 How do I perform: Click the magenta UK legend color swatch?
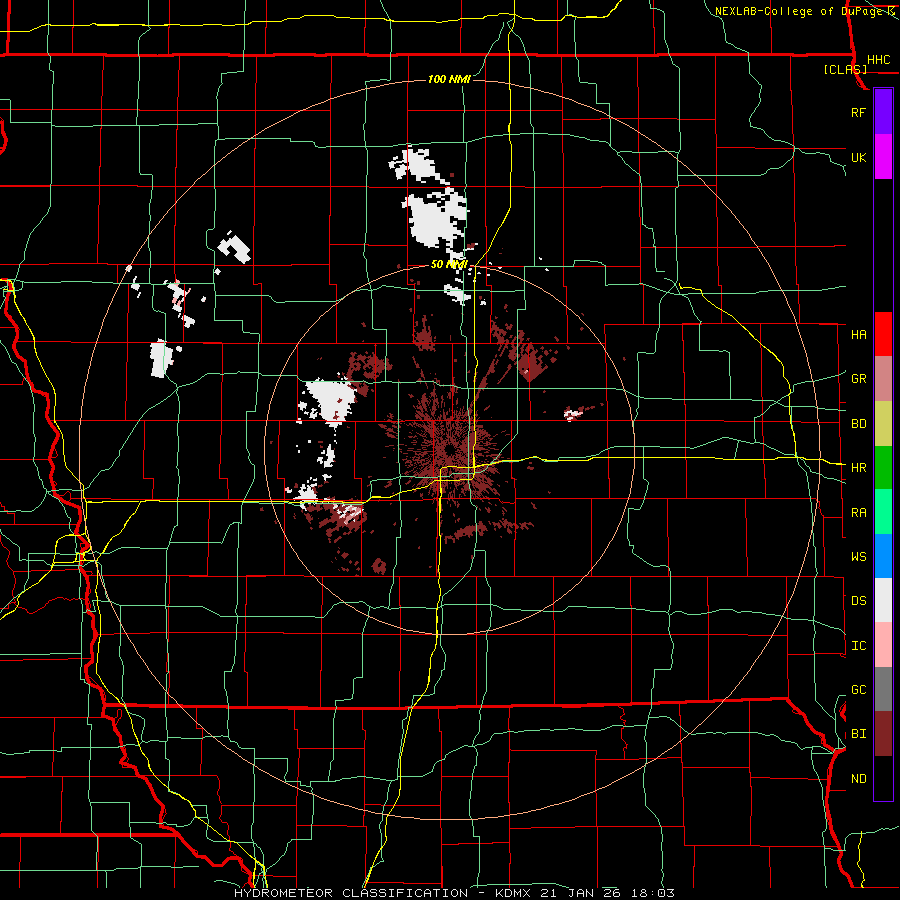(883, 157)
